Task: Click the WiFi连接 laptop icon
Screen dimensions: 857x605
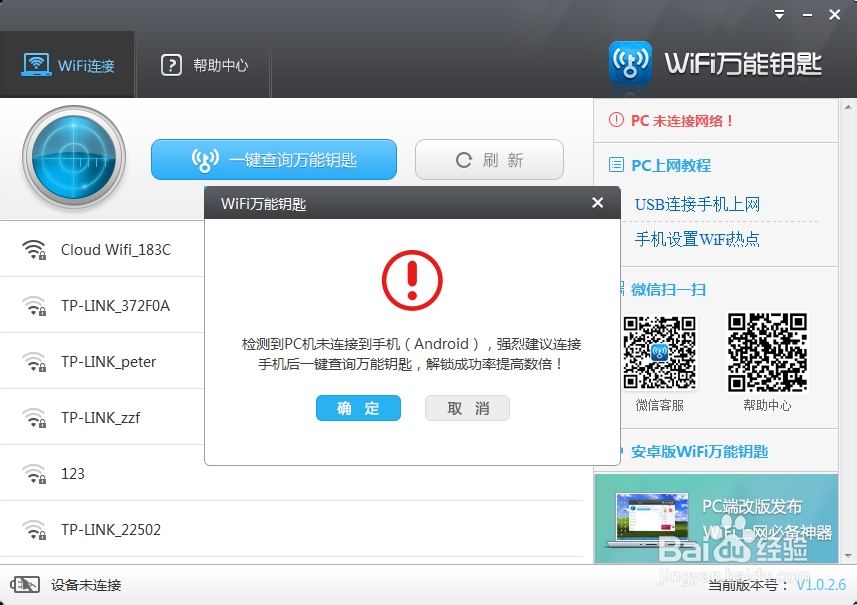Action: tap(37, 64)
